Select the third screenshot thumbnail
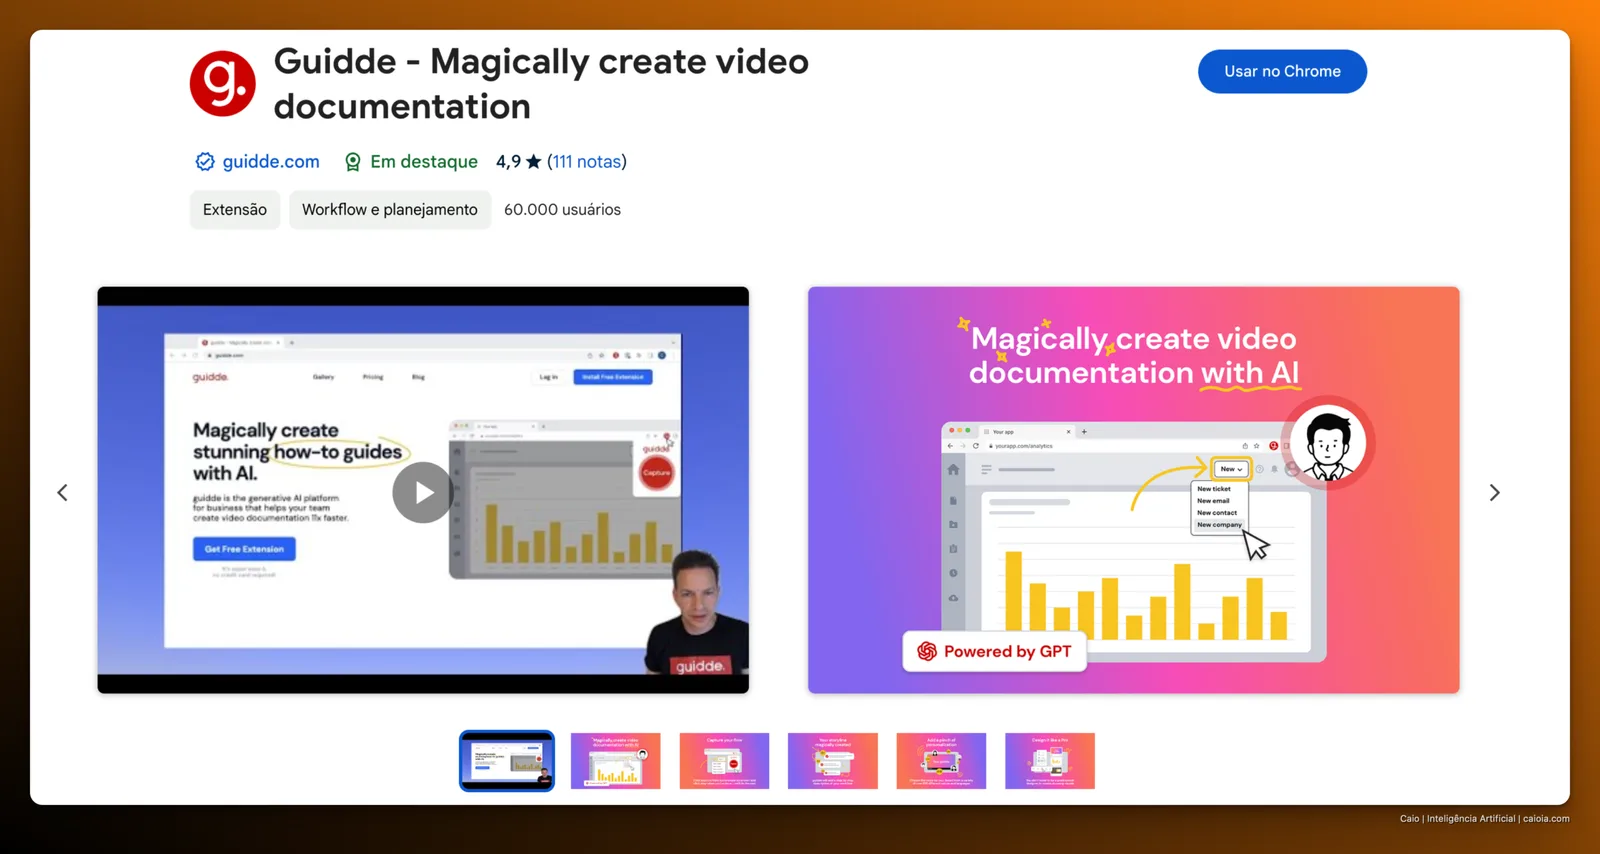 (724, 761)
